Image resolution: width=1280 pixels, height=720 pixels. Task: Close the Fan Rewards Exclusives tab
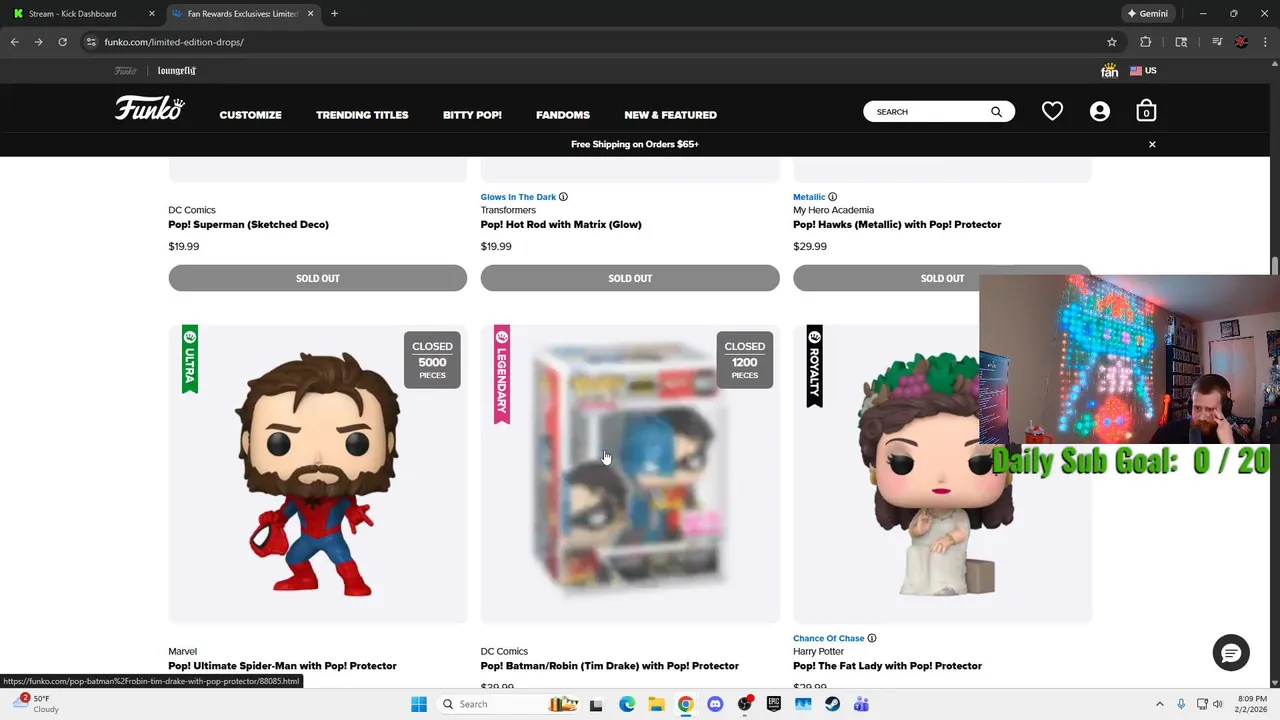310,14
